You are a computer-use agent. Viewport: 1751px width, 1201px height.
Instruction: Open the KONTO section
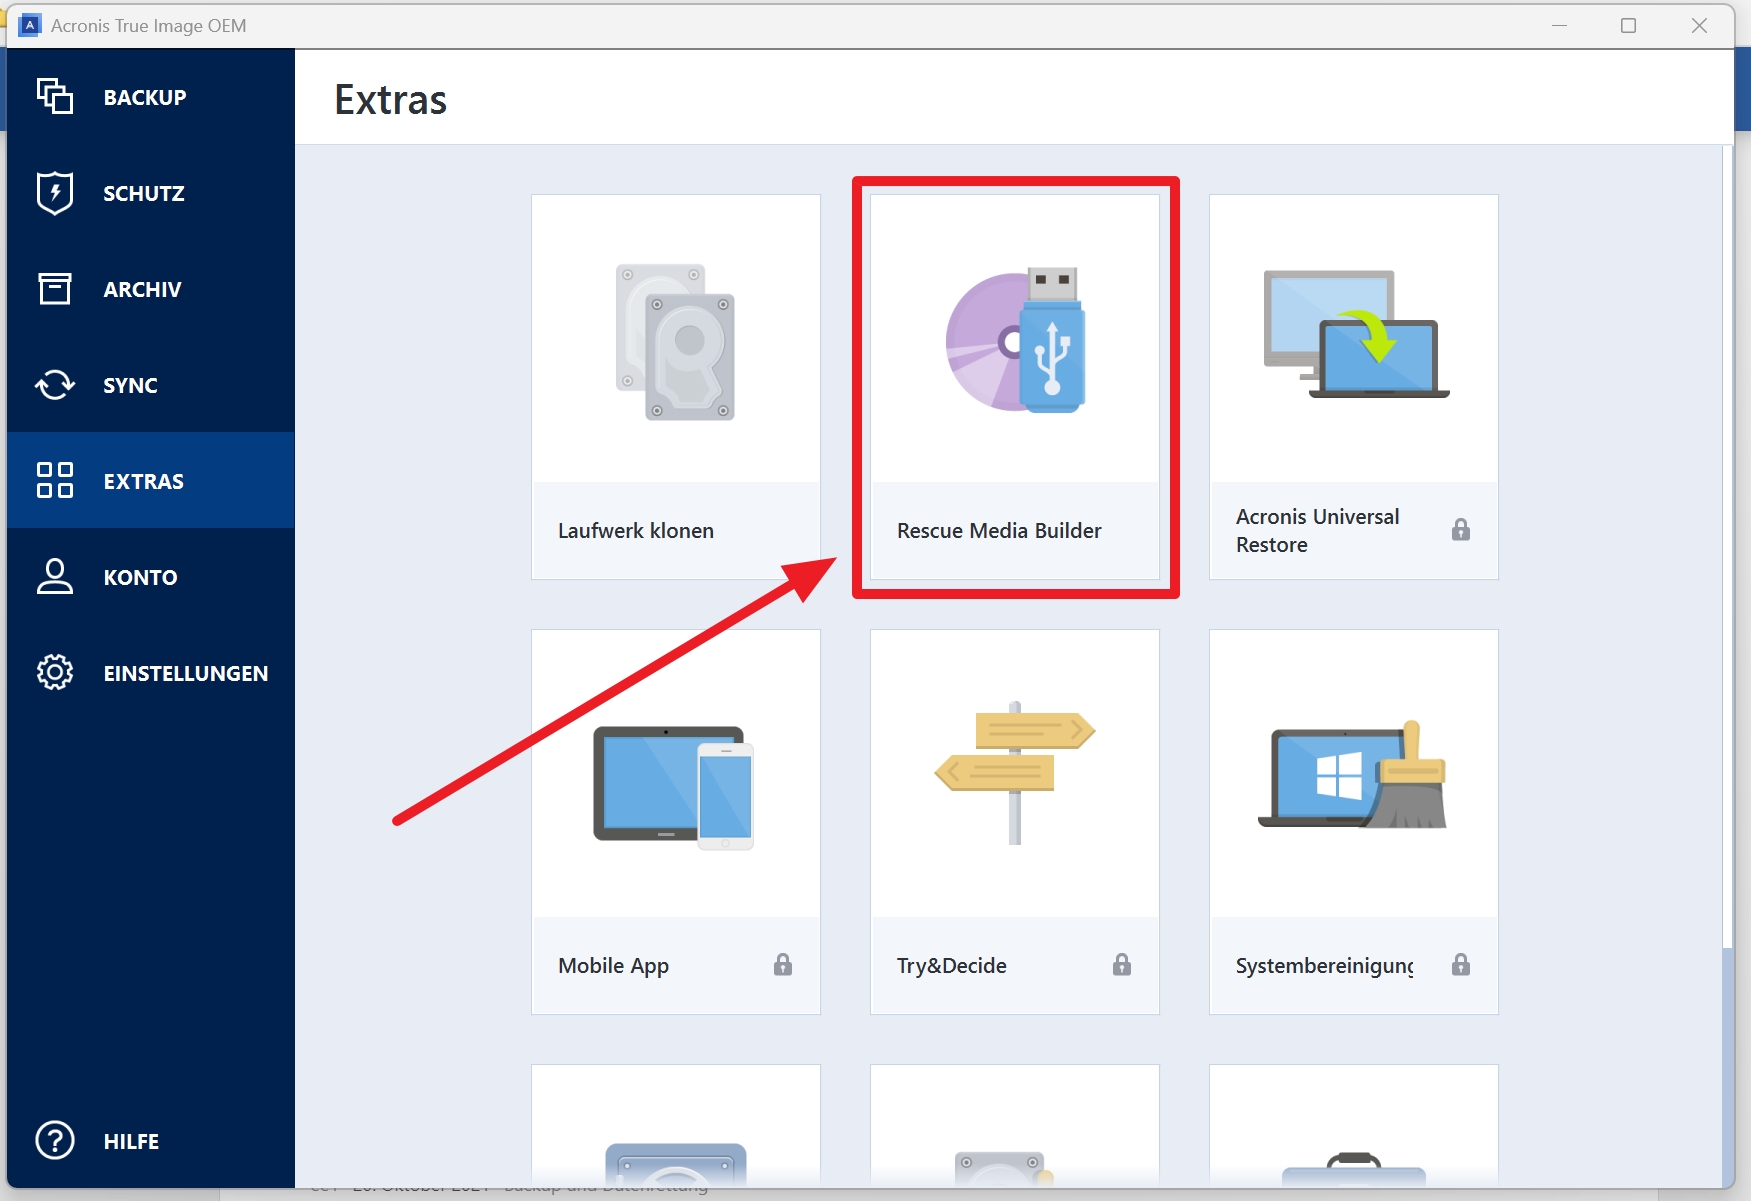(151, 576)
